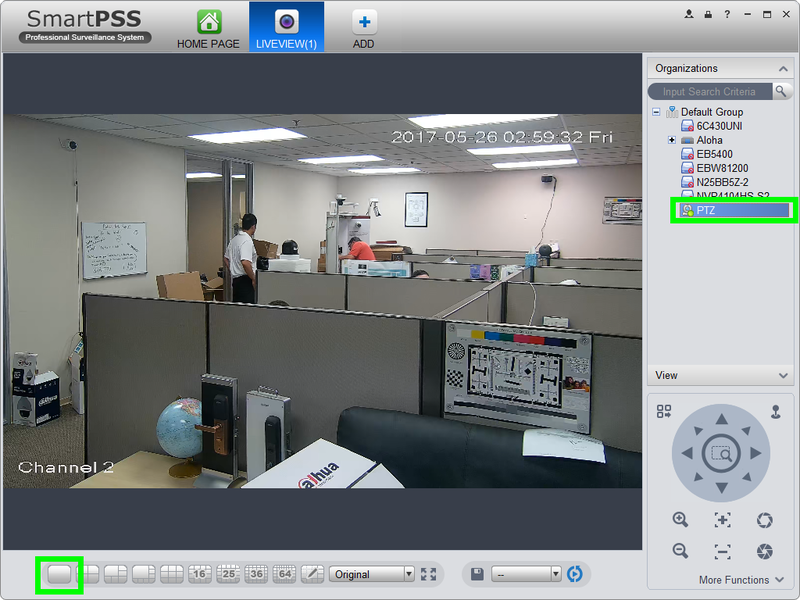Screen dimensions: 800x600
Task: Switch to the HOME PAGE tab
Action: [207, 27]
